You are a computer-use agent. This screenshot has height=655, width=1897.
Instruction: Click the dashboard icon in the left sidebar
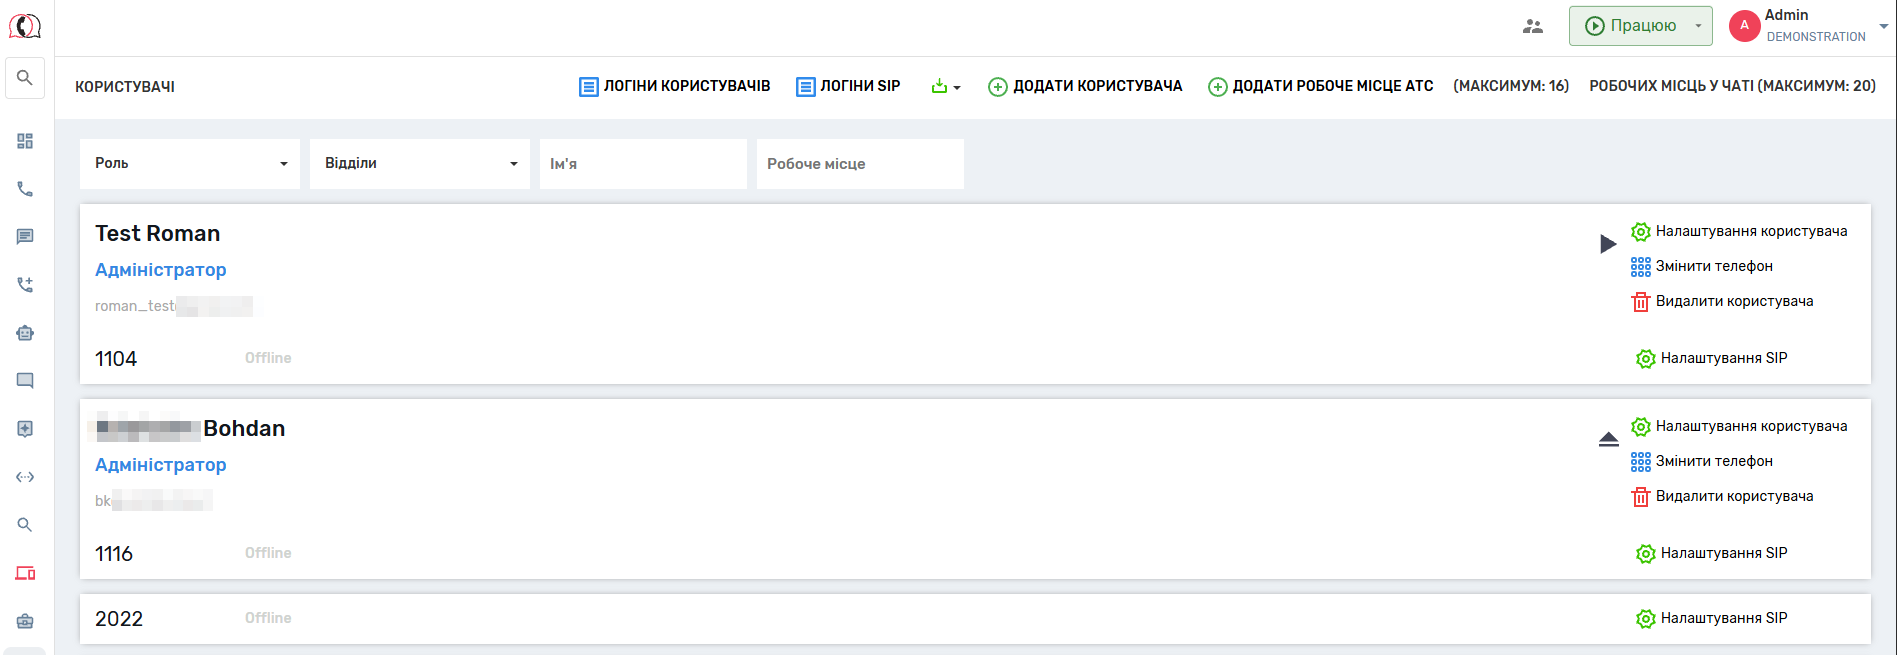click(x=25, y=141)
